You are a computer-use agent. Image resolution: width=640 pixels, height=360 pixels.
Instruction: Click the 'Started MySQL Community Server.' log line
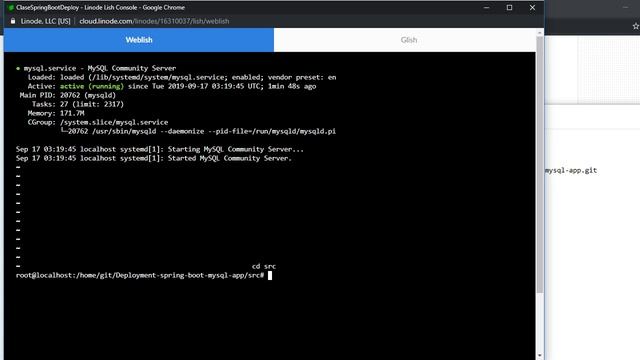pos(154,158)
